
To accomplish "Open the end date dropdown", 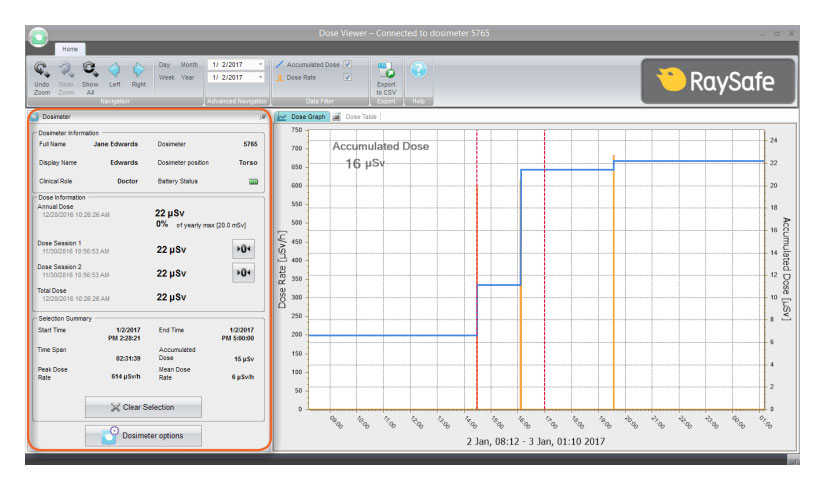I will point(261,77).
